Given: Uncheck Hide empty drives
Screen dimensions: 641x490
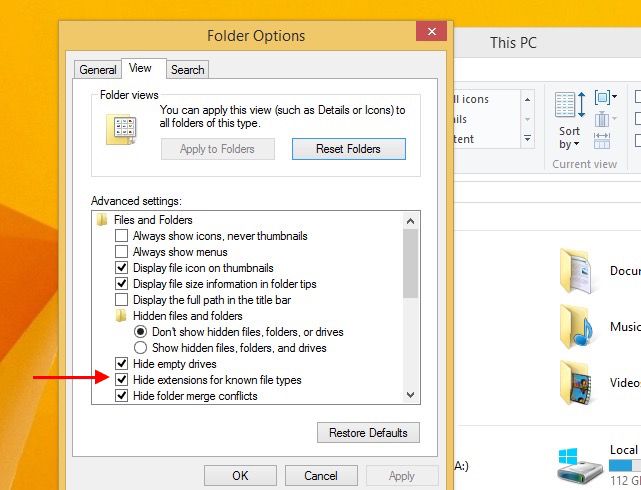Looking at the screenshot, I should point(121,363).
